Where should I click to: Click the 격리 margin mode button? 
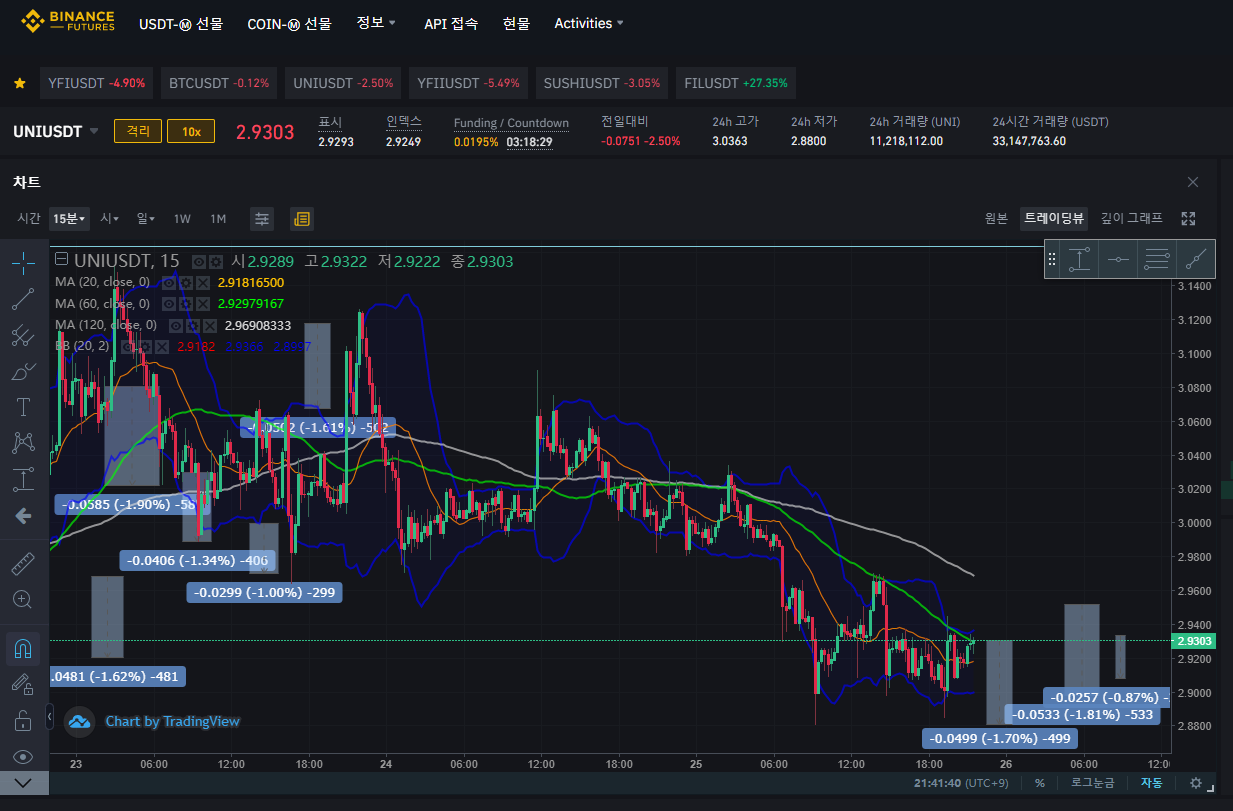click(x=138, y=131)
